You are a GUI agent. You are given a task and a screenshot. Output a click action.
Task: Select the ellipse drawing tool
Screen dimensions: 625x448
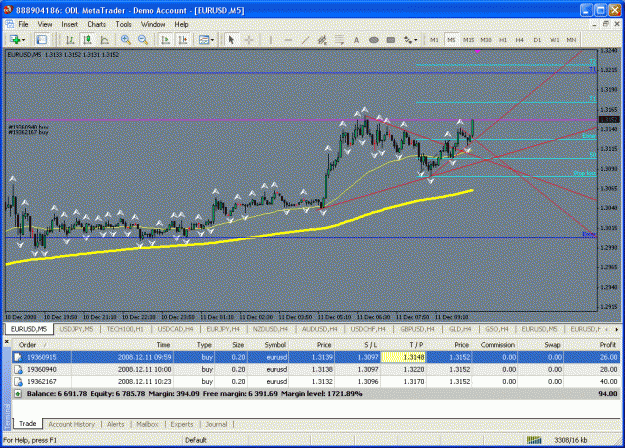(x=373, y=40)
